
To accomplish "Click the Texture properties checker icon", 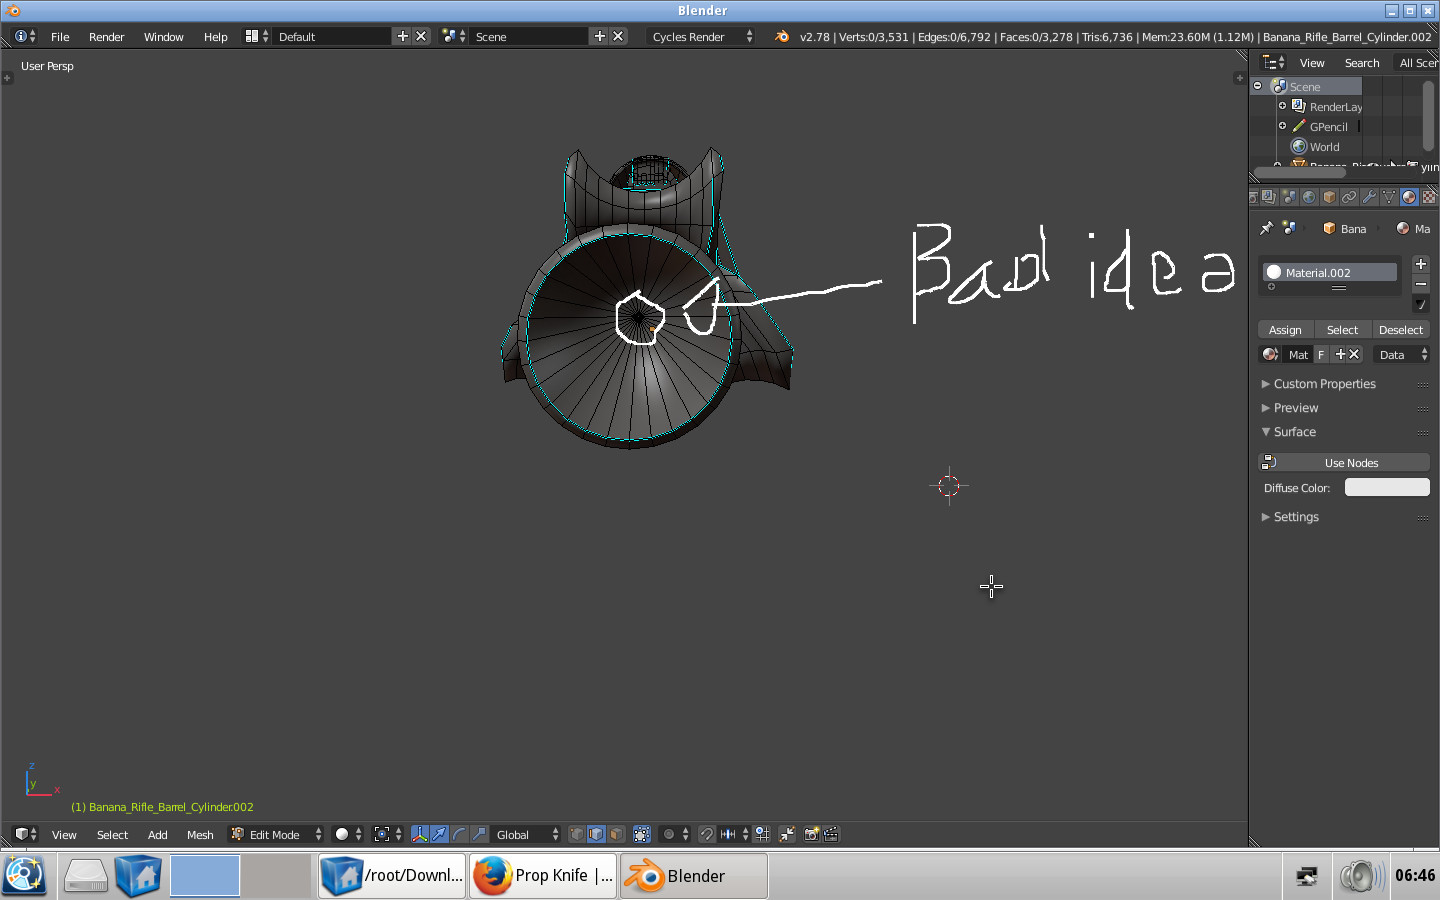I will (x=1429, y=197).
